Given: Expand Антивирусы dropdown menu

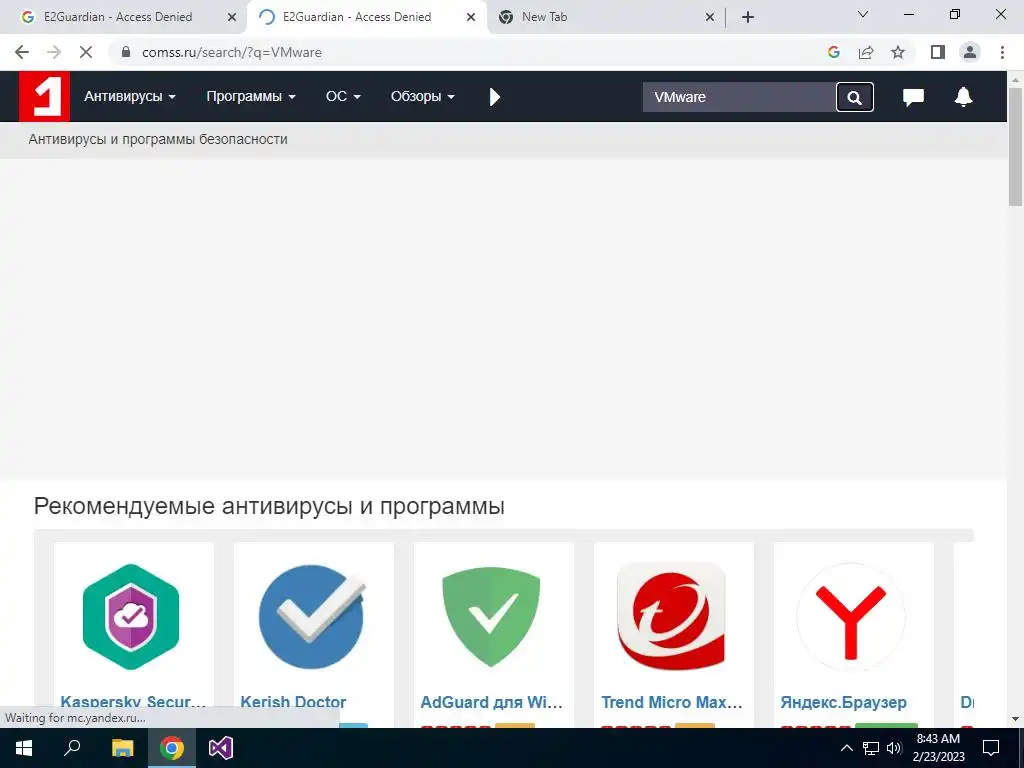Looking at the screenshot, I should click(x=130, y=97).
